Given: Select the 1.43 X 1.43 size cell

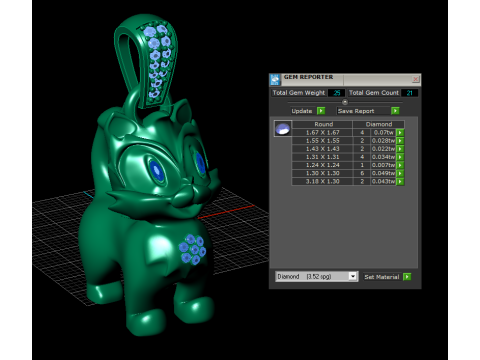Looking at the screenshot, I should point(322,149).
